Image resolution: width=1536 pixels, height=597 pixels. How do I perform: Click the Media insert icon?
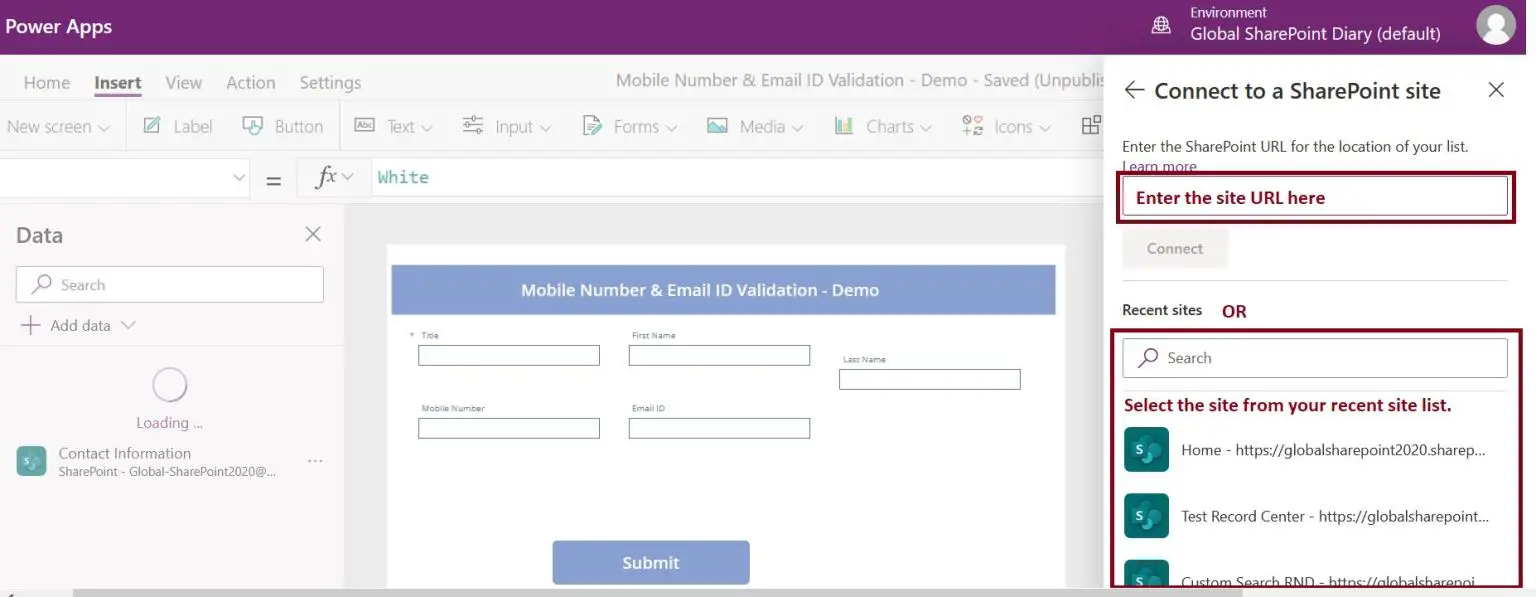click(718, 125)
